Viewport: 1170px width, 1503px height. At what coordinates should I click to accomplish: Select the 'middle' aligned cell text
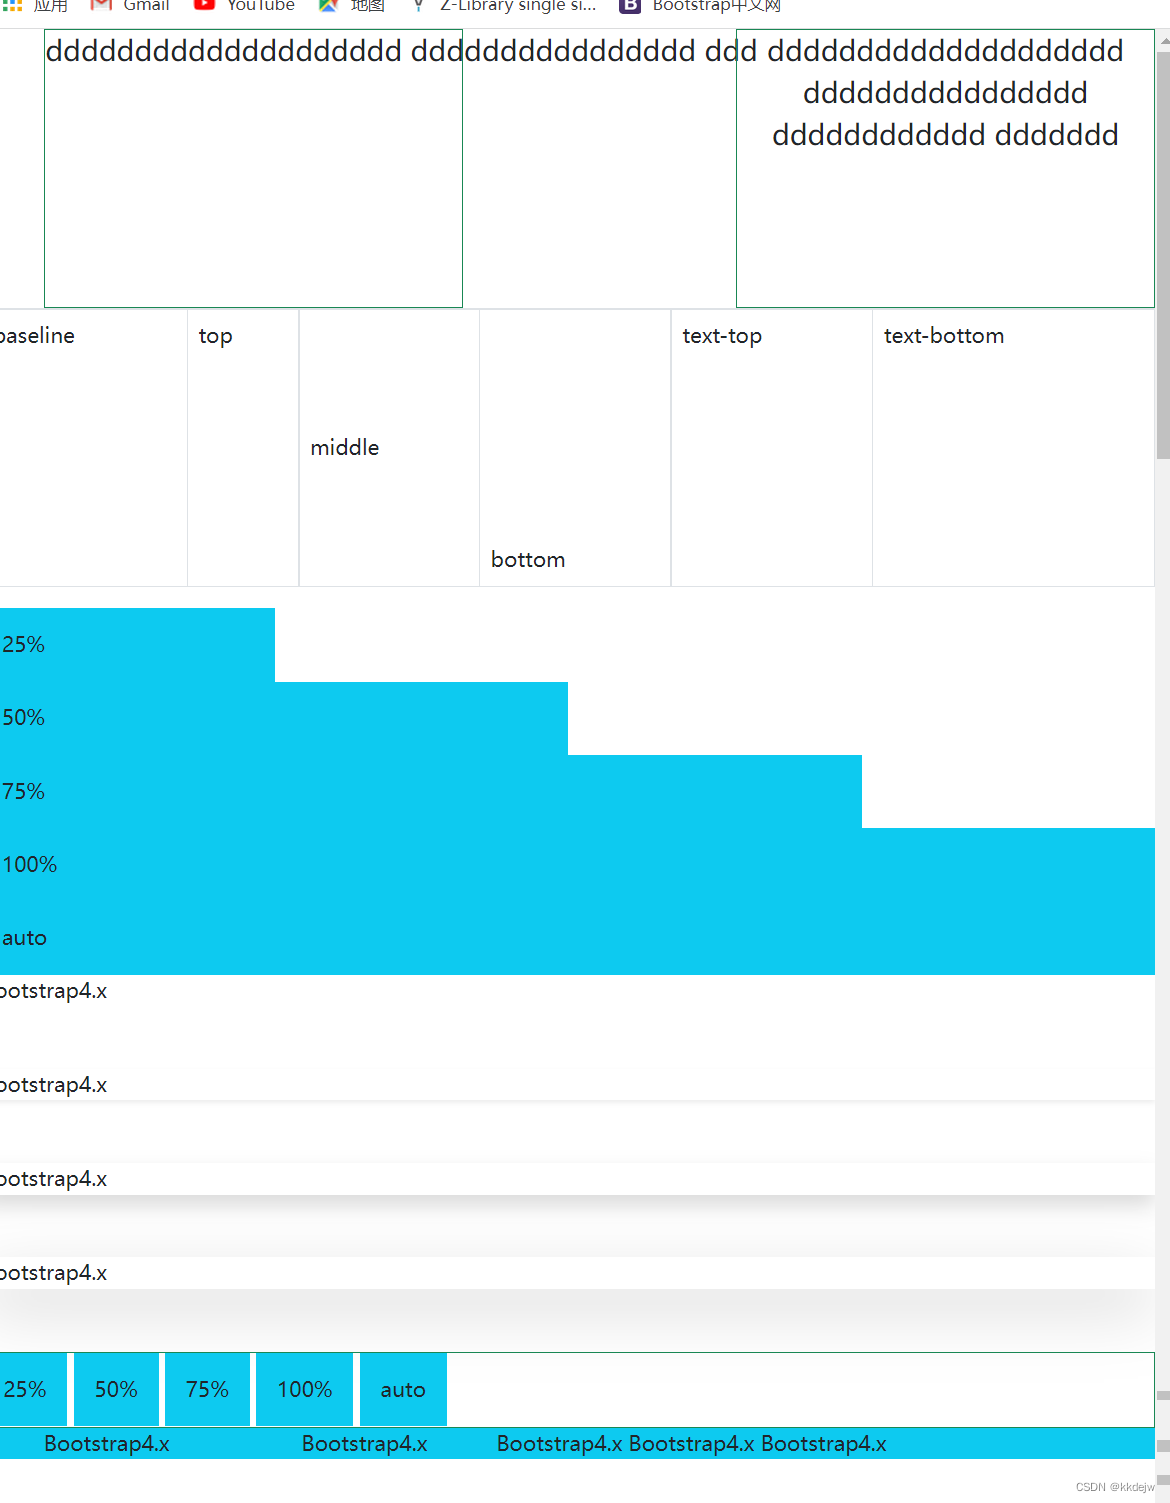click(x=345, y=448)
